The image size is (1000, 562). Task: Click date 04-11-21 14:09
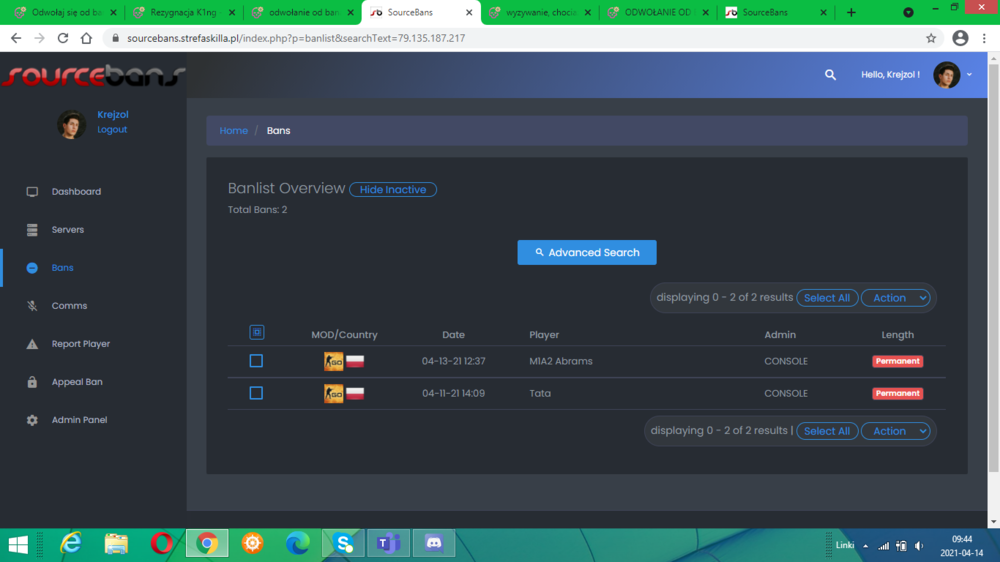[453, 394]
